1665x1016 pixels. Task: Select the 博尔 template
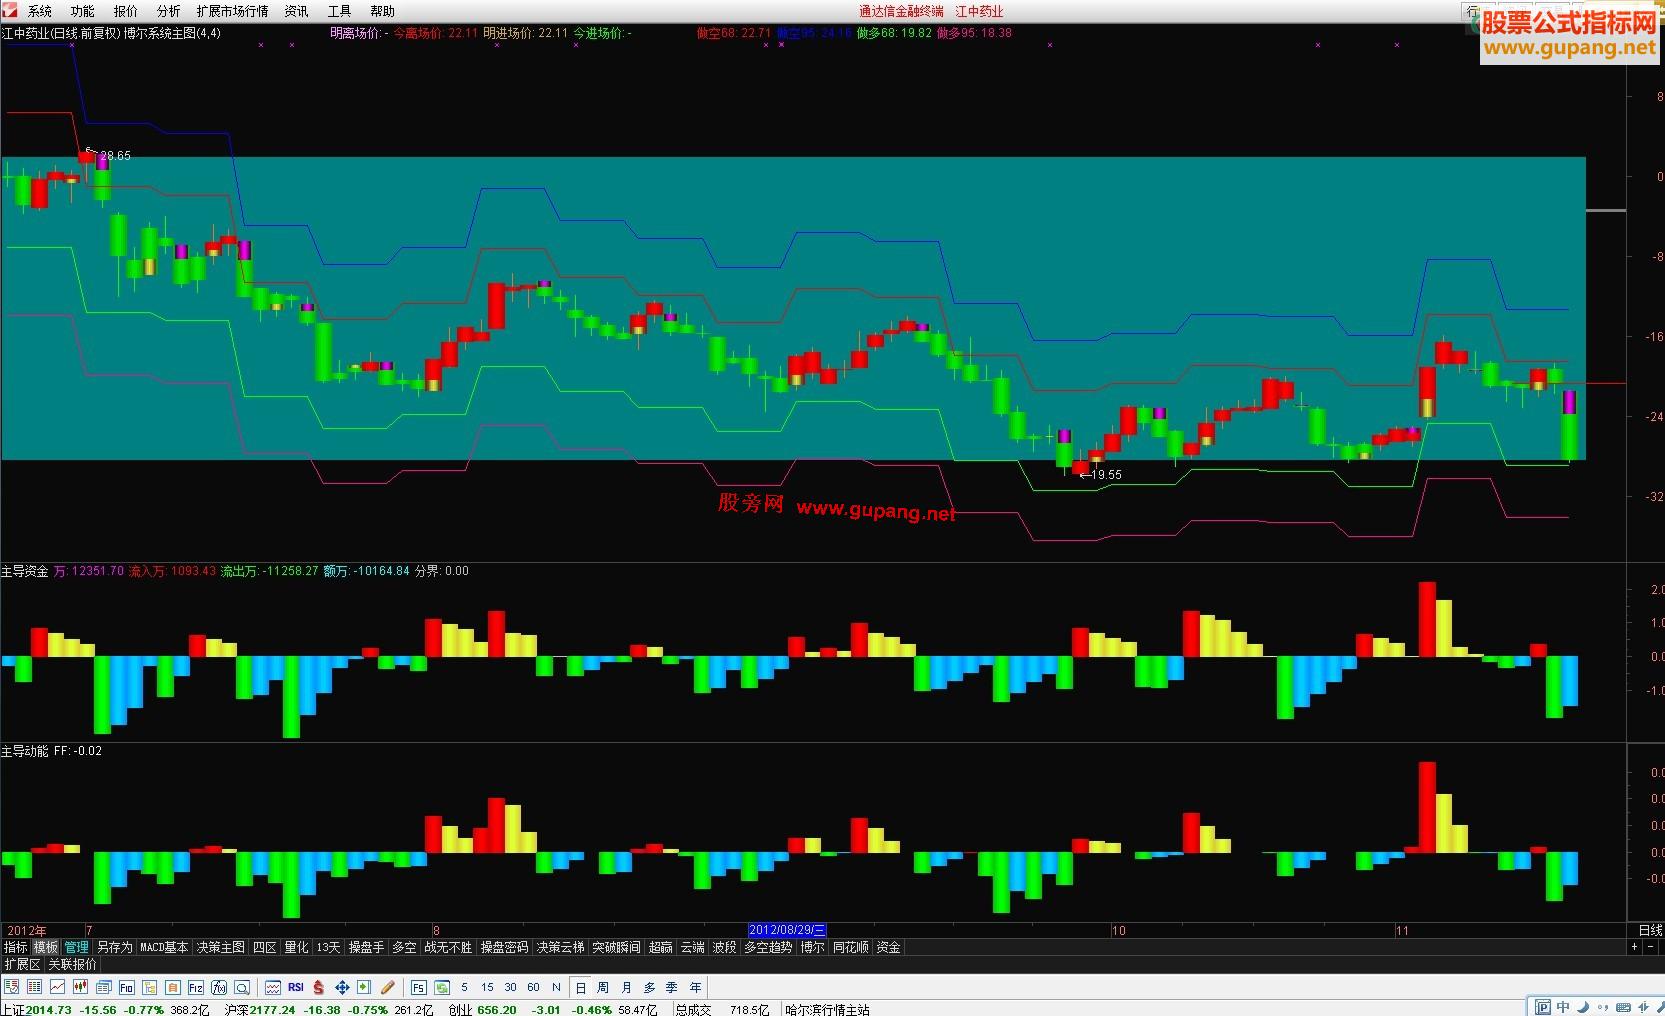(x=813, y=947)
